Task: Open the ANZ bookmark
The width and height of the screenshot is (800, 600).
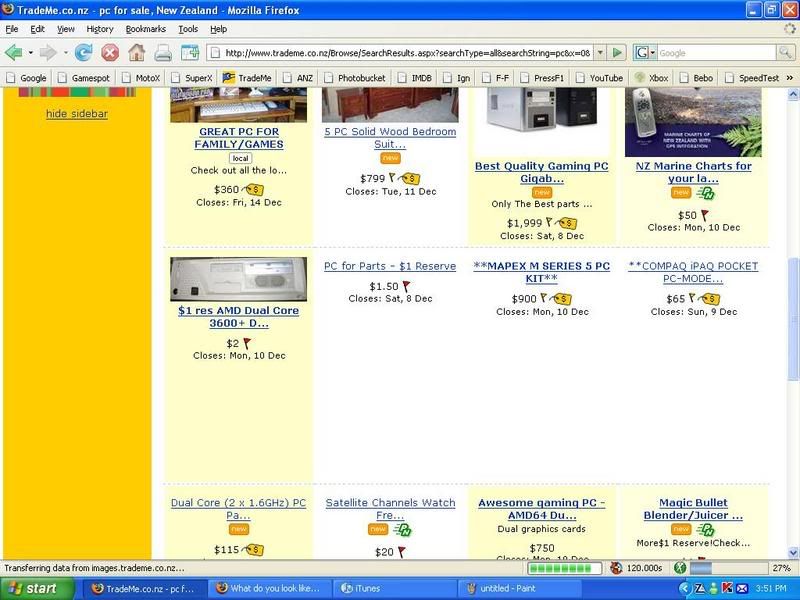Action: tap(298, 78)
